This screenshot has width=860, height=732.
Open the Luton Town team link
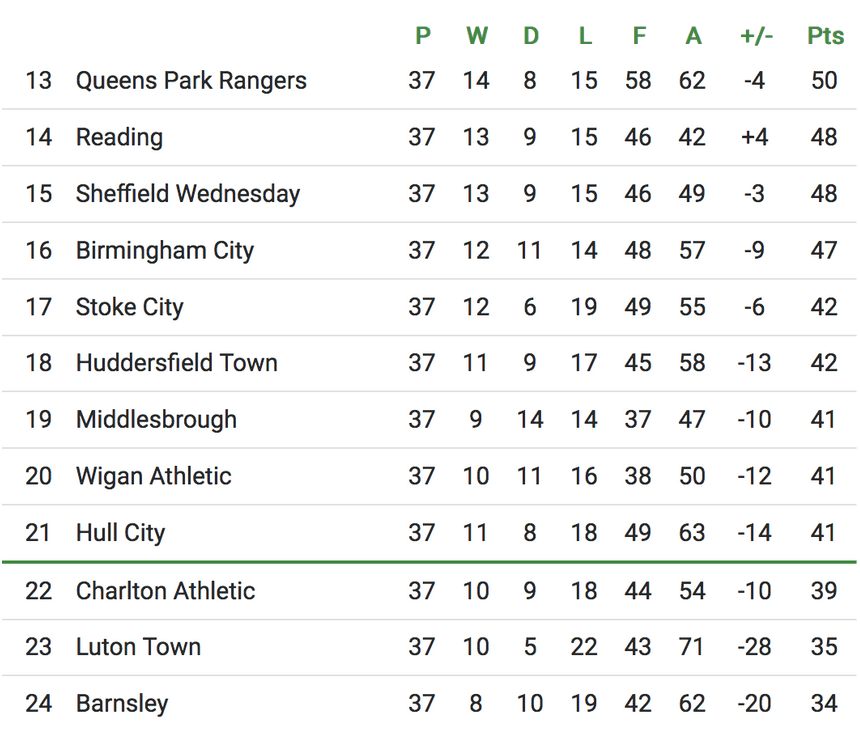[138, 647]
